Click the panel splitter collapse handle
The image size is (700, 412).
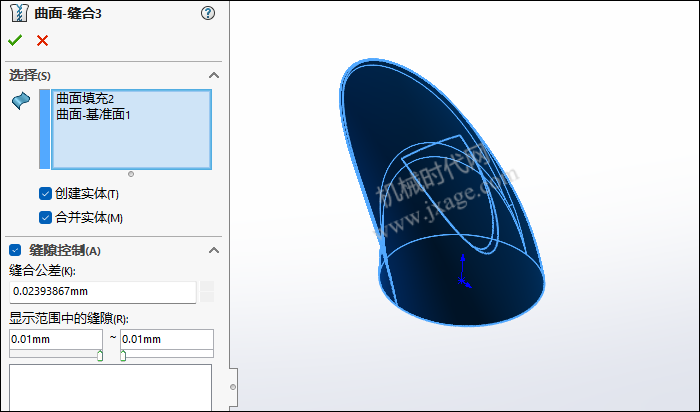(x=233, y=387)
